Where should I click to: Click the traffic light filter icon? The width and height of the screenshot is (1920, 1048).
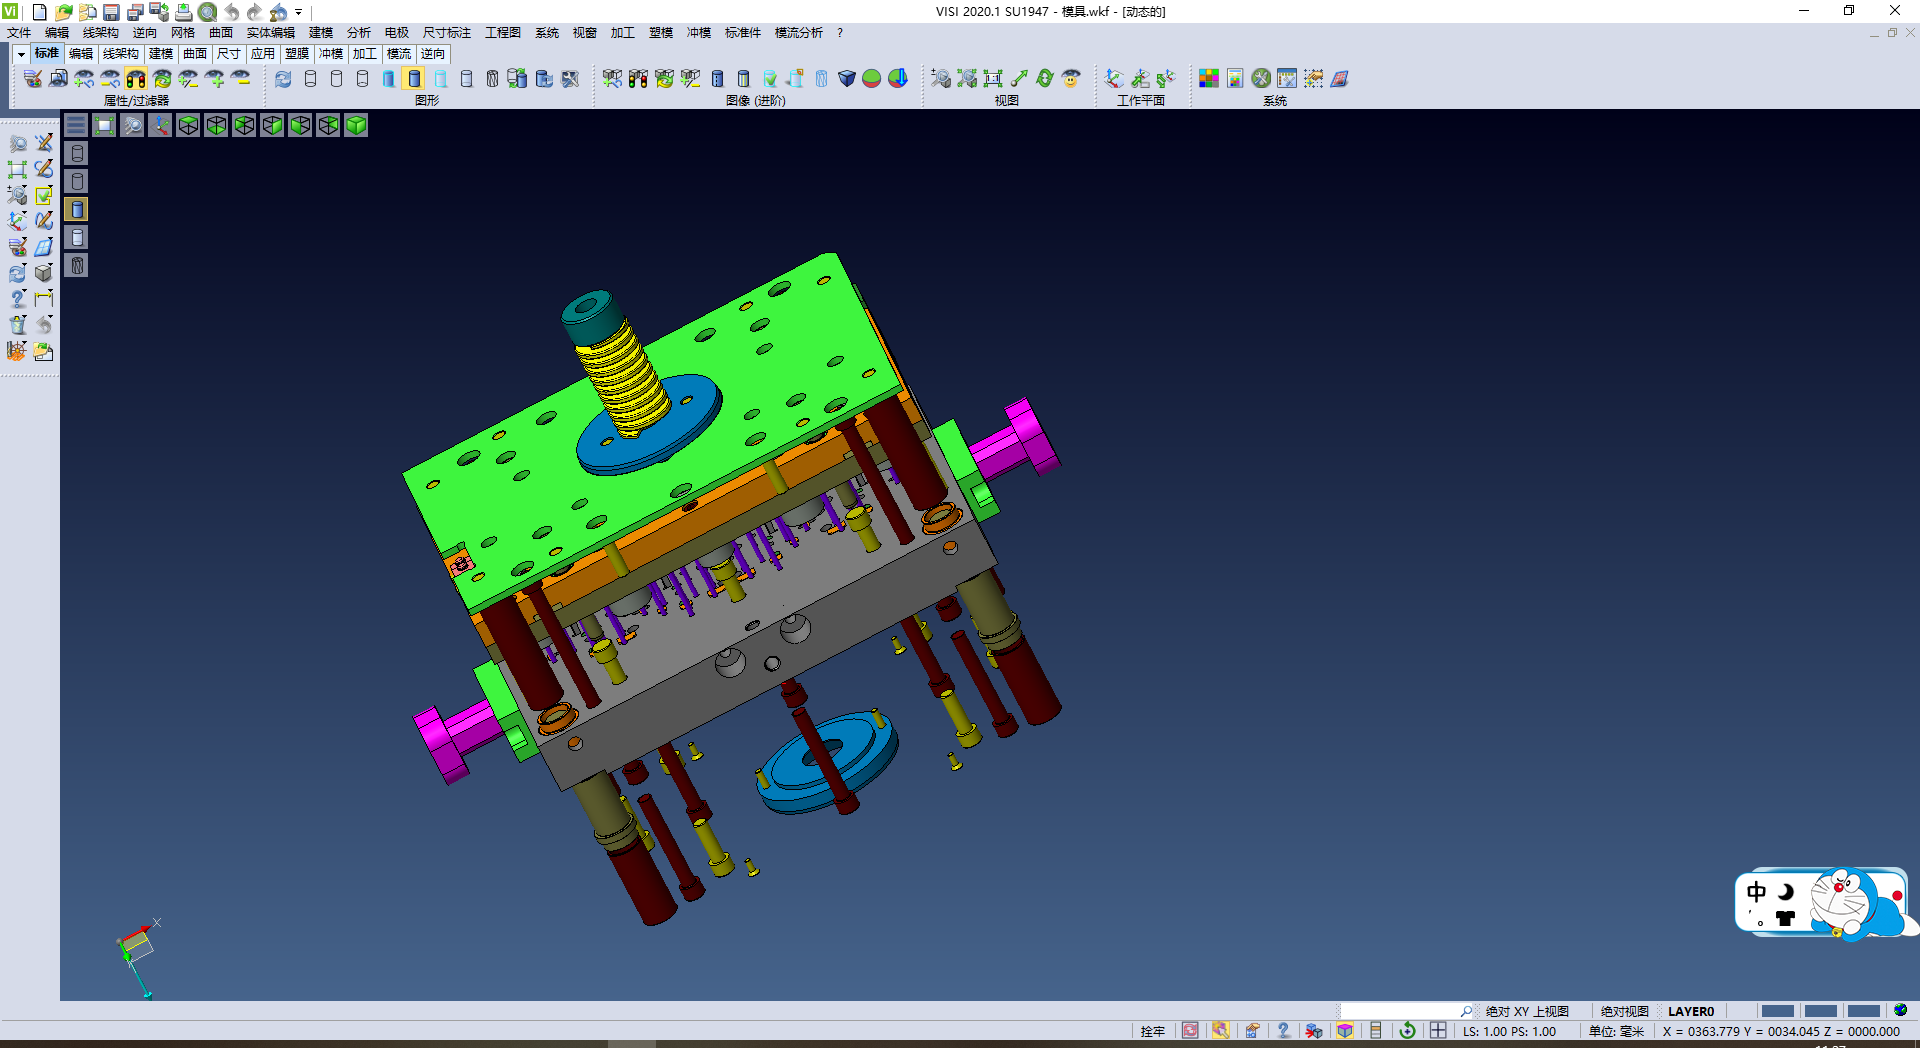click(x=136, y=79)
